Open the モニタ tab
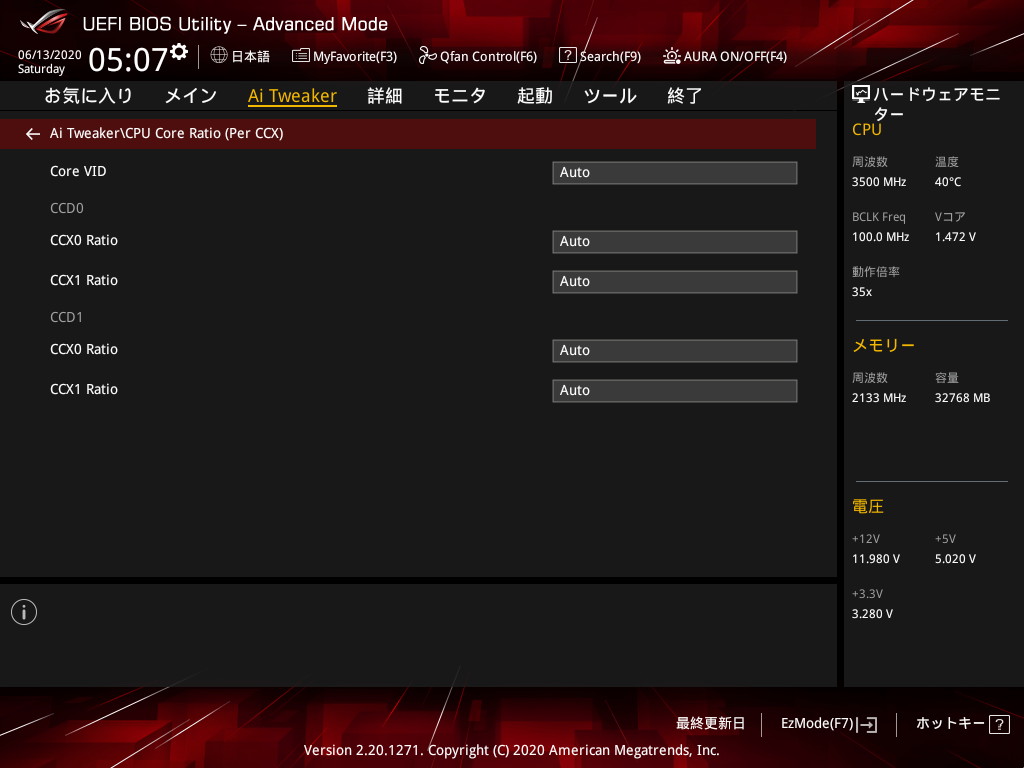Viewport: 1024px width, 768px height. [460, 96]
